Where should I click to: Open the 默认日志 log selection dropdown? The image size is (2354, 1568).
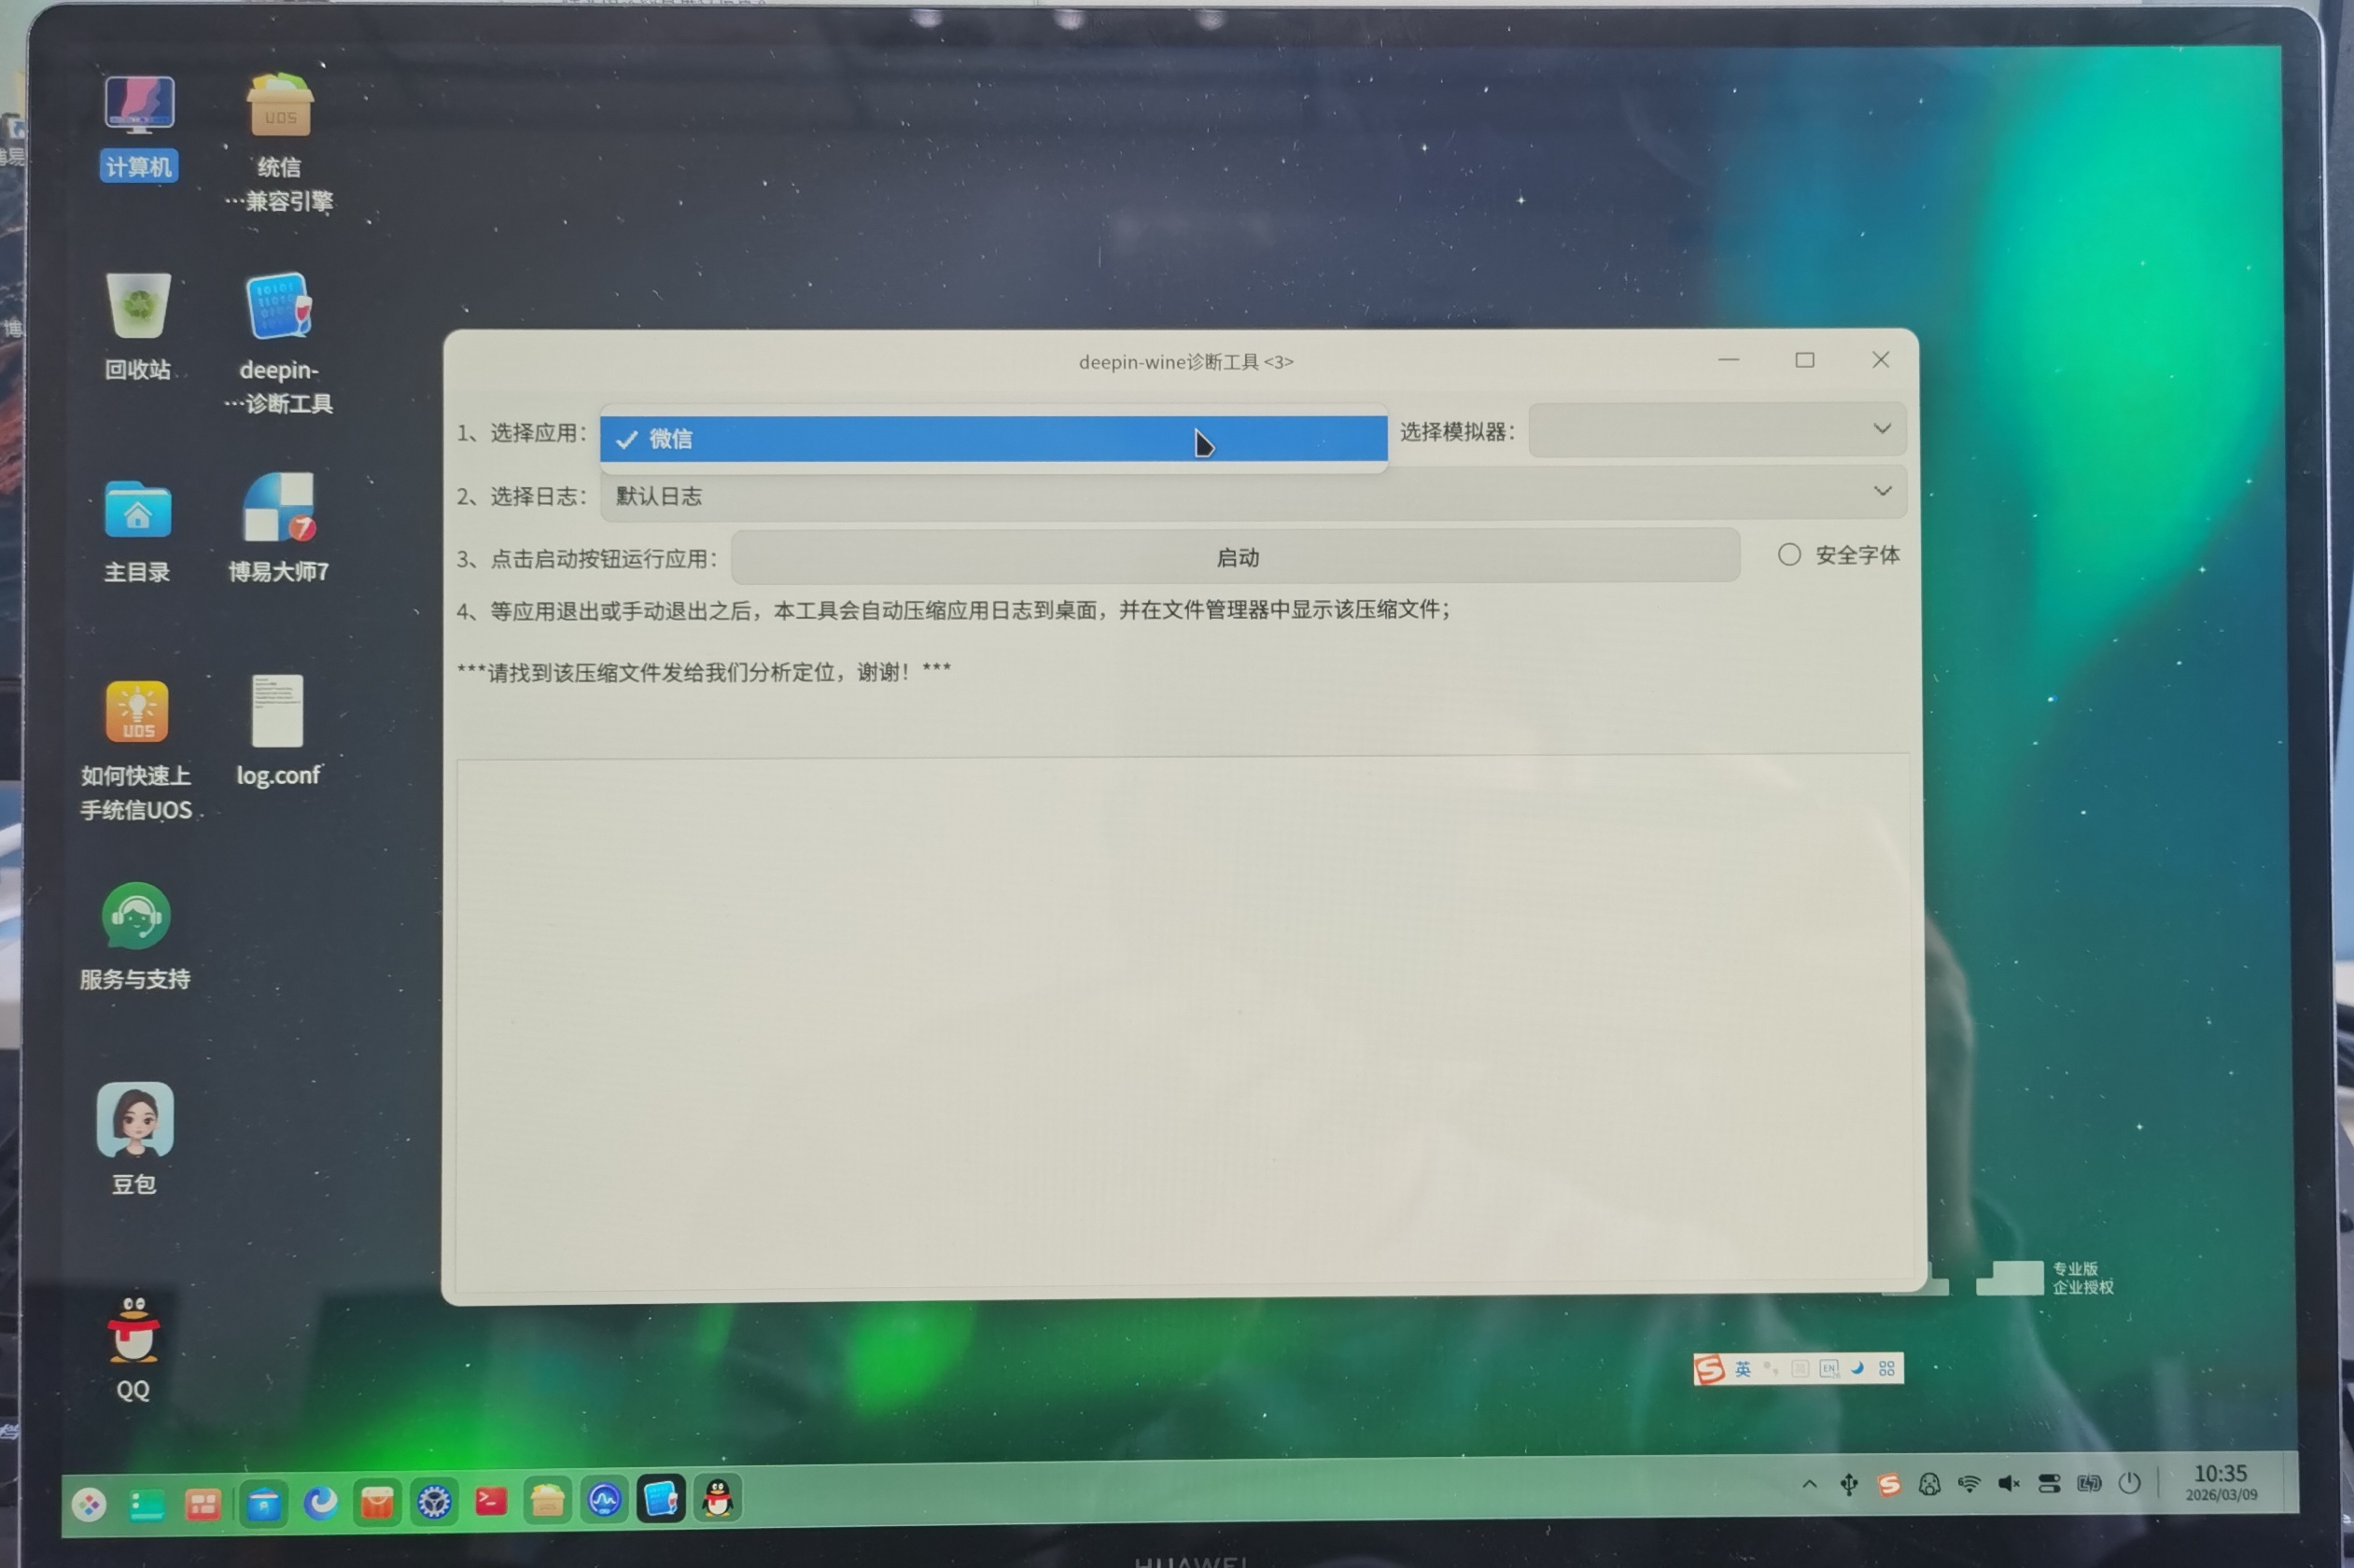1250,494
